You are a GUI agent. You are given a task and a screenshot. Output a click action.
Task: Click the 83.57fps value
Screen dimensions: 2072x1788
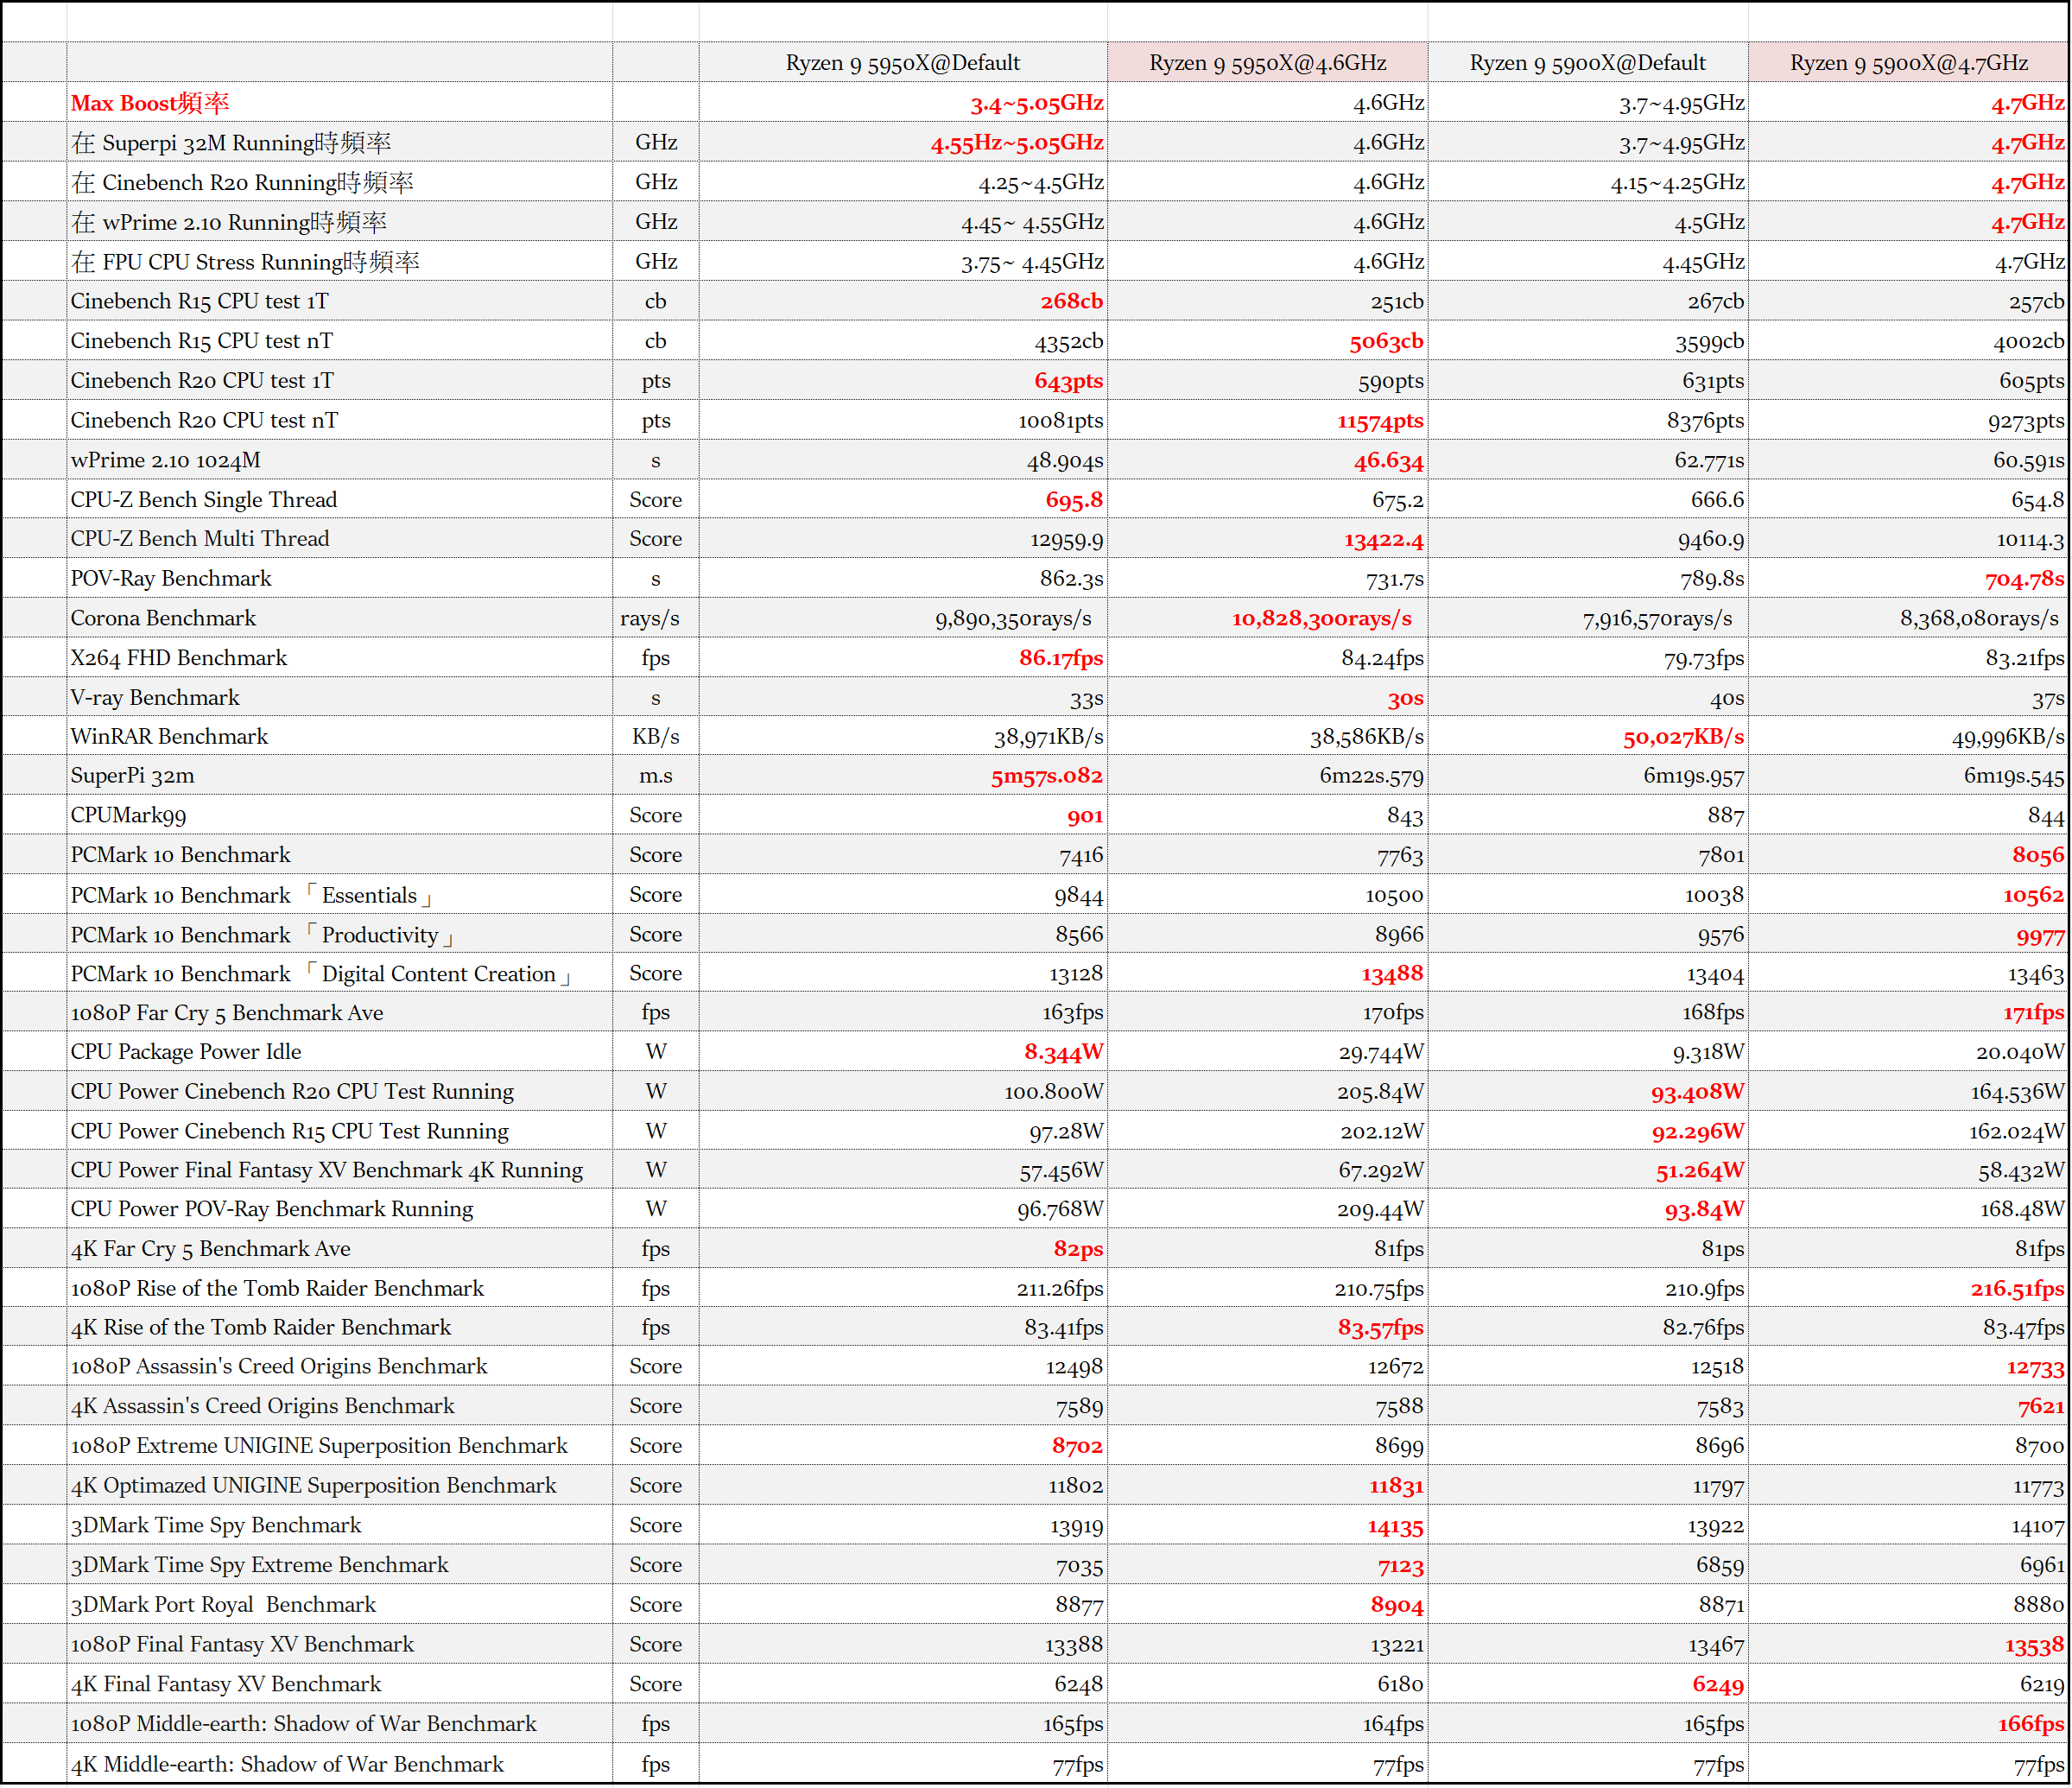(x=1380, y=1328)
